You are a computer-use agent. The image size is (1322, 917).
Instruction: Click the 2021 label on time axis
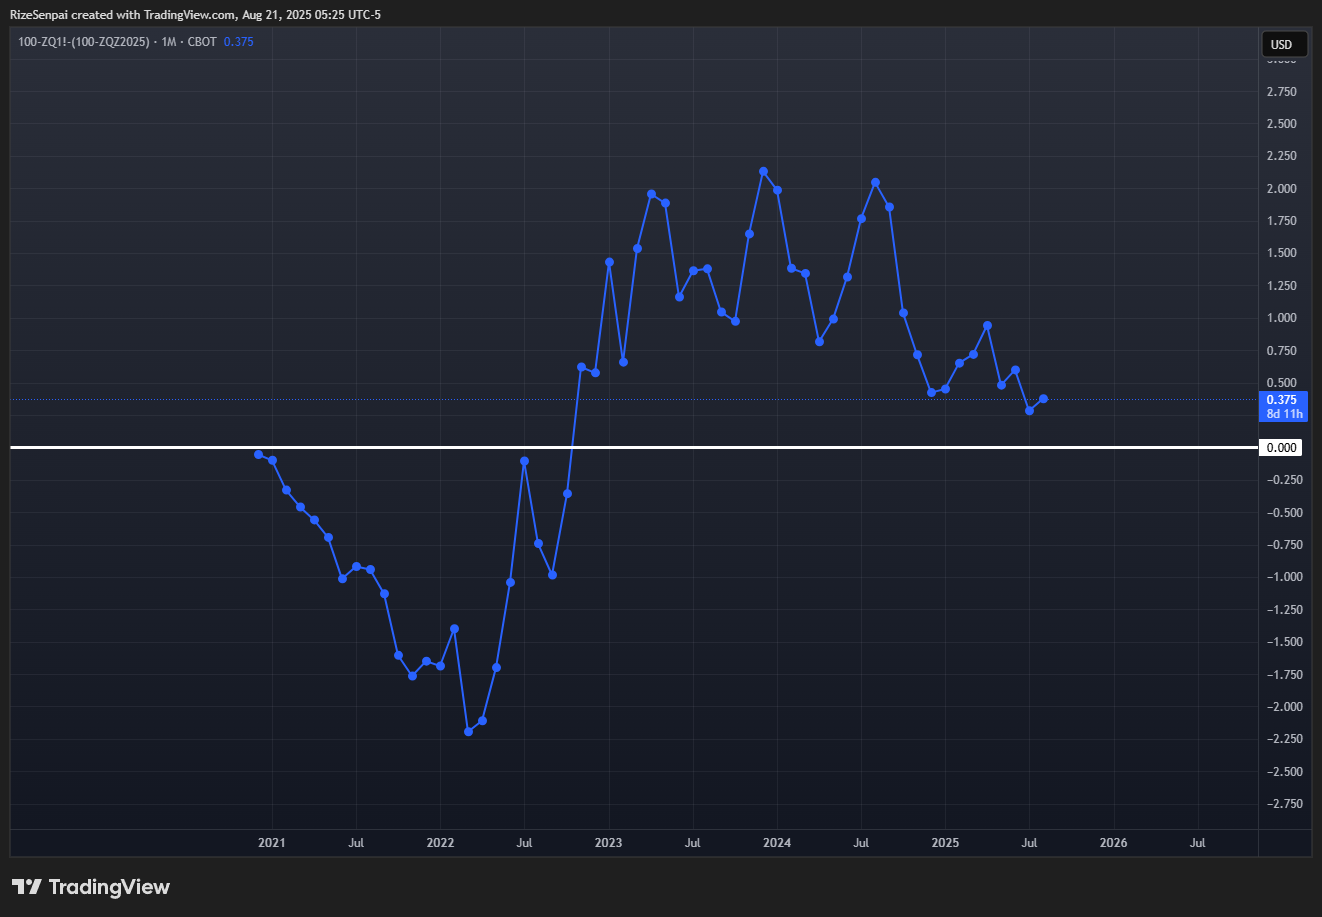pos(271,843)
